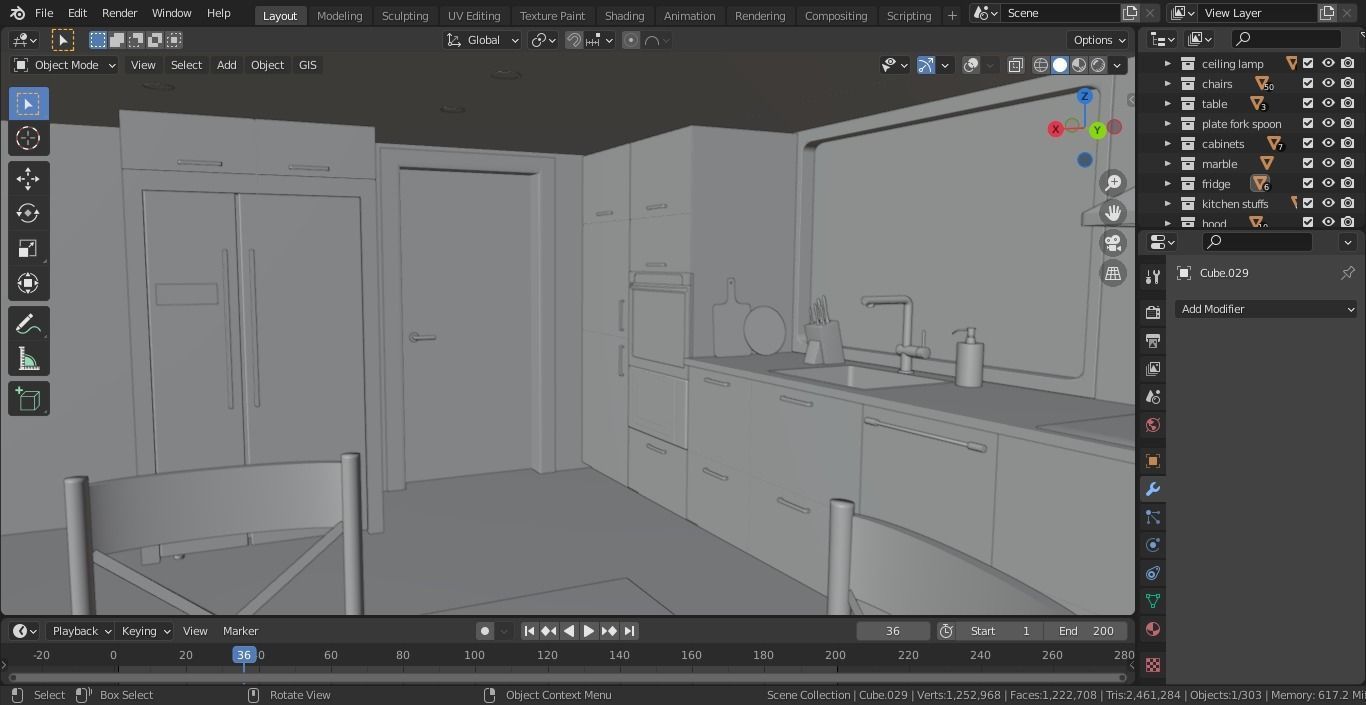This screenshot has height=705, width=1366.
Task: Jump to the end frame
Action: [x=629, y=631]
